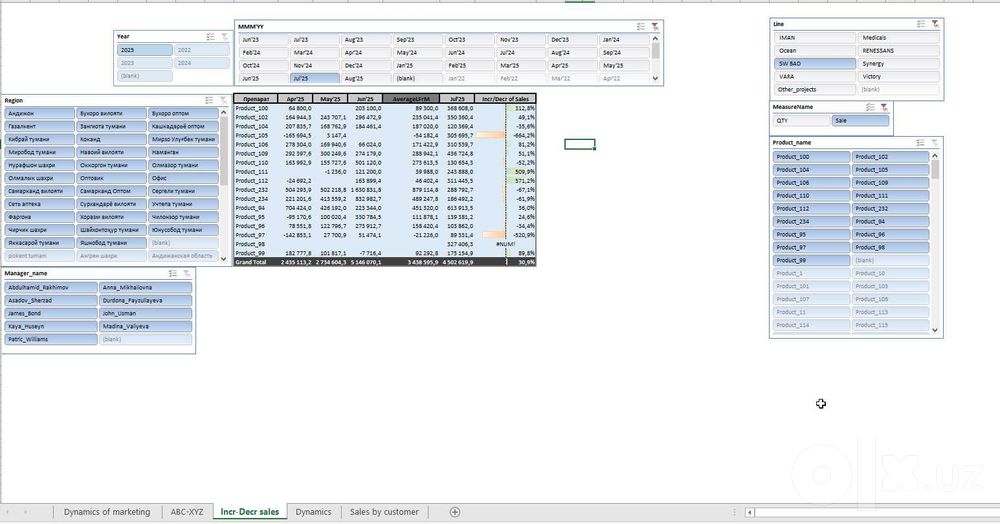Choose Коканд in the Region slicer
1000x524 pixels.
pyautogui.click(x=112, y=139)
